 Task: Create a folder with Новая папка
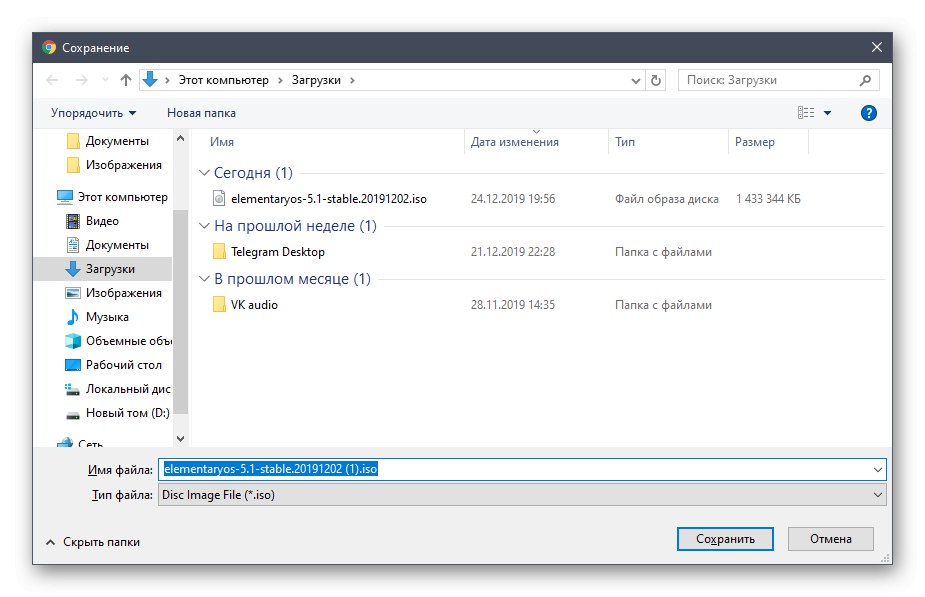pyautogui.click(x=201, y=113)
